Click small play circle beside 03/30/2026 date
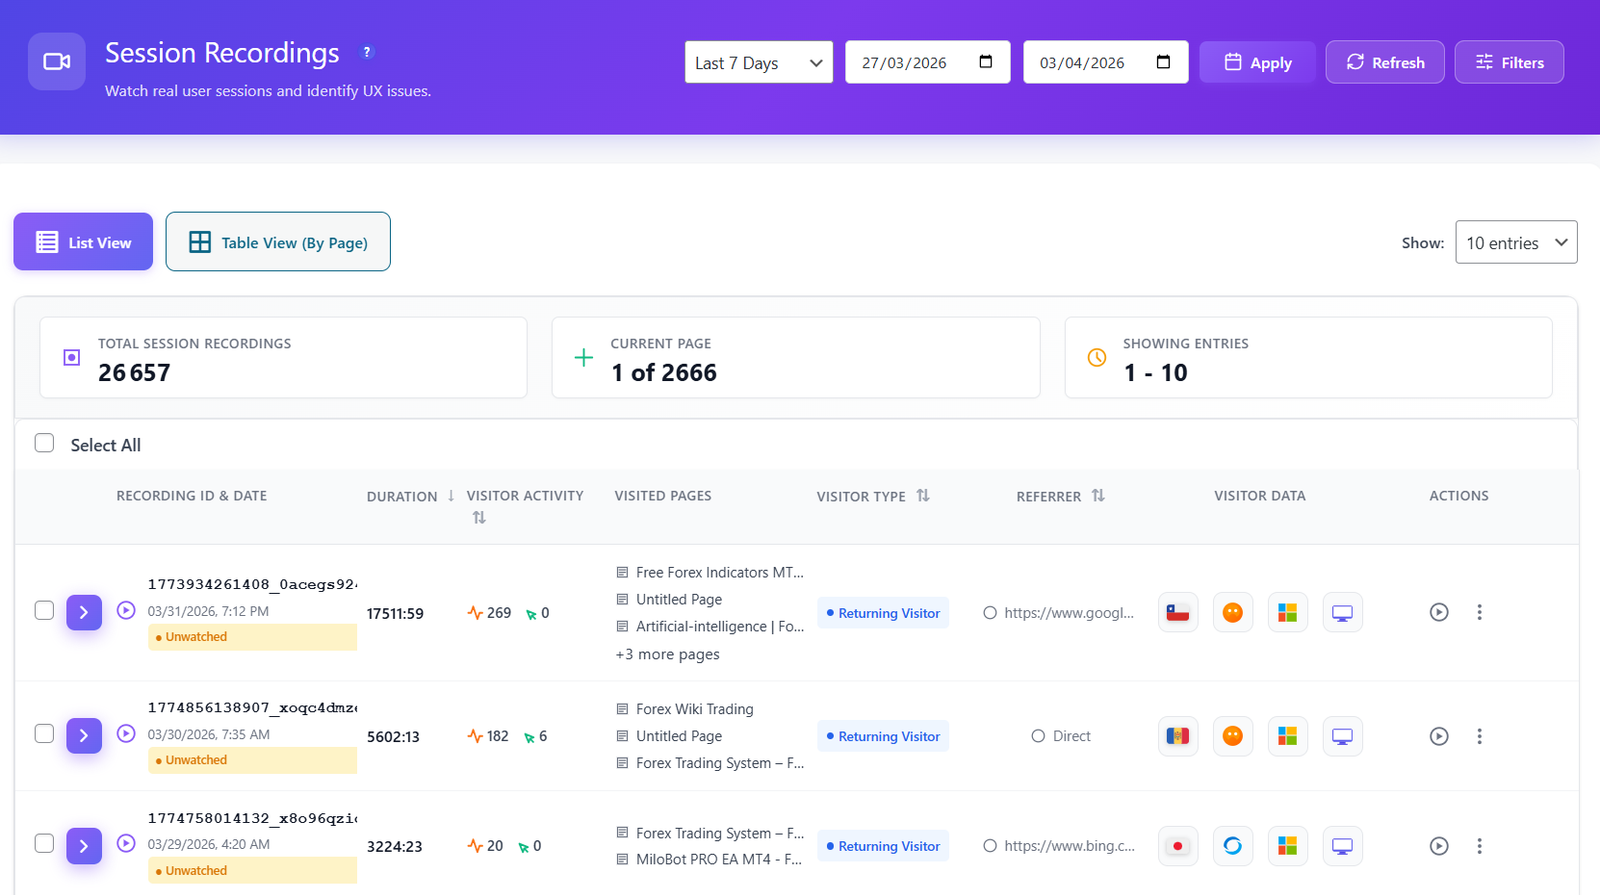1600x895 pixels. tap(126, 733)
